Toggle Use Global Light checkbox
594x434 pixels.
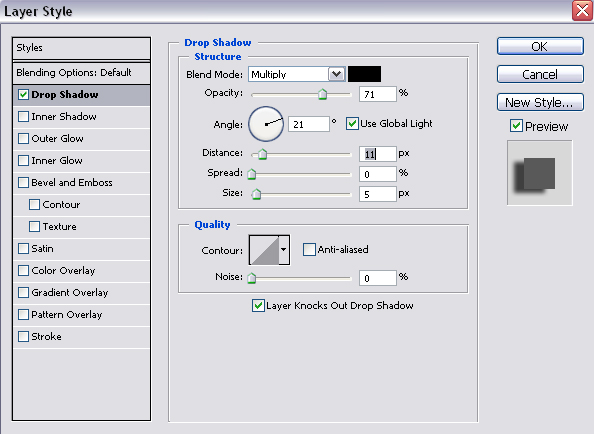[x=352, y=123]
